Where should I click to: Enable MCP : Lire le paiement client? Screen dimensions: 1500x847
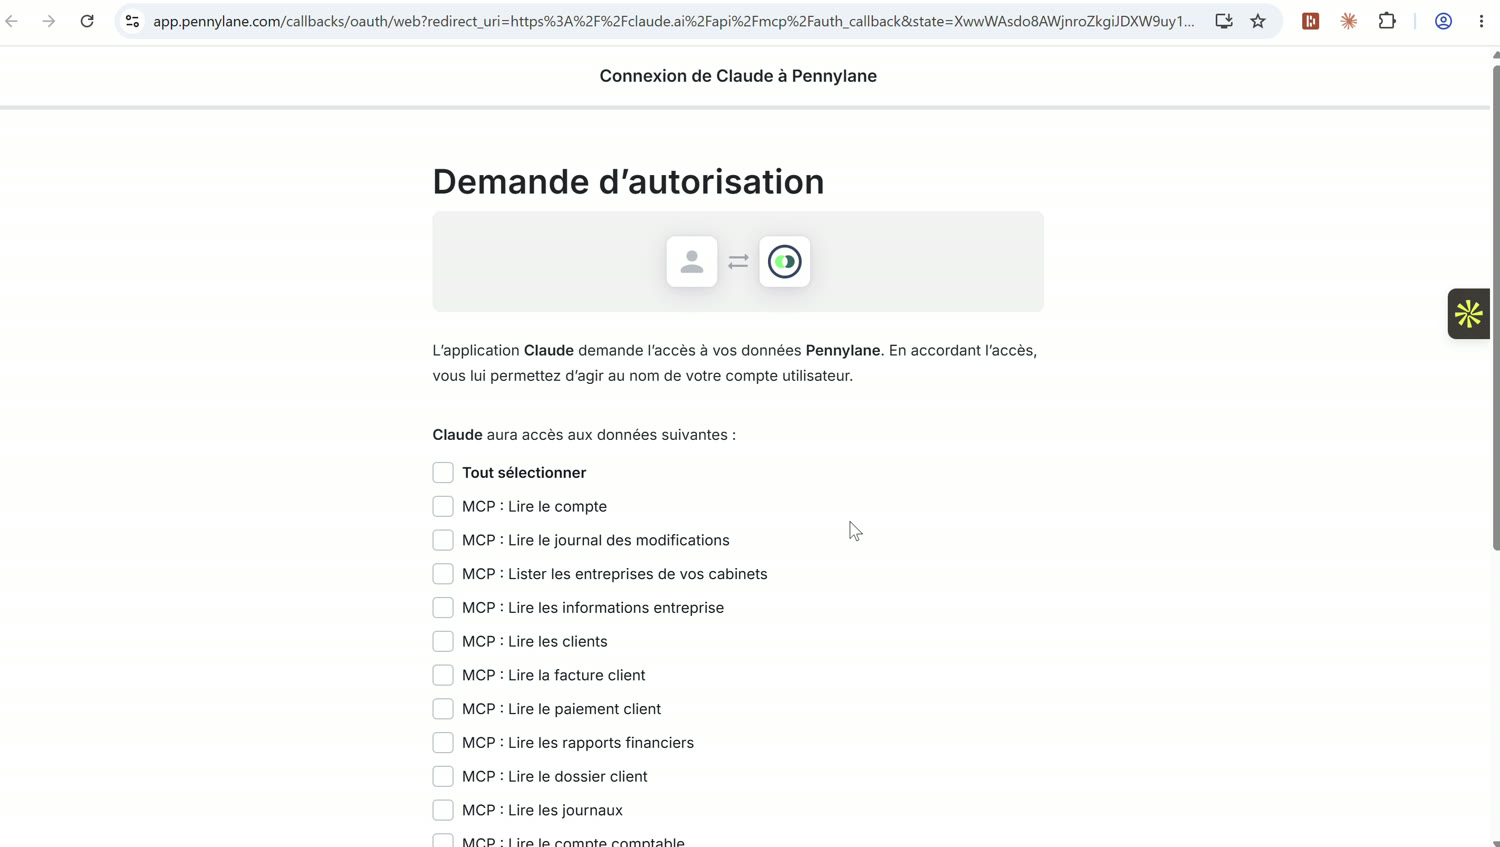pyautogui.click(x=443, y=709)
